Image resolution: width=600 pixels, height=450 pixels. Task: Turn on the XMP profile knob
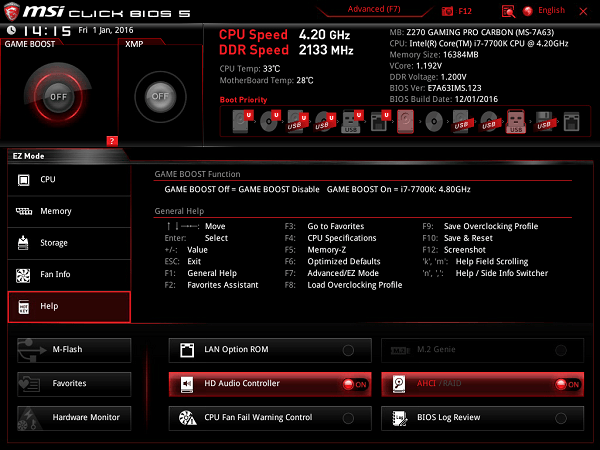160,96
